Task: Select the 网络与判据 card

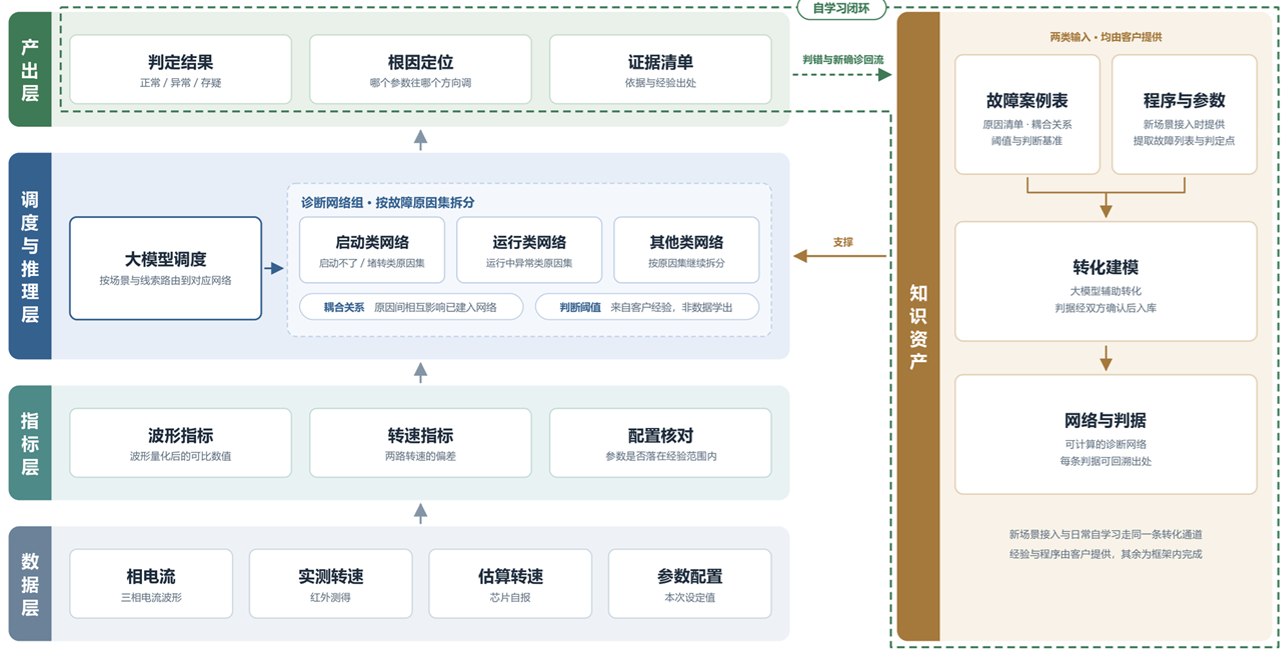Action: coord(1106,434)
